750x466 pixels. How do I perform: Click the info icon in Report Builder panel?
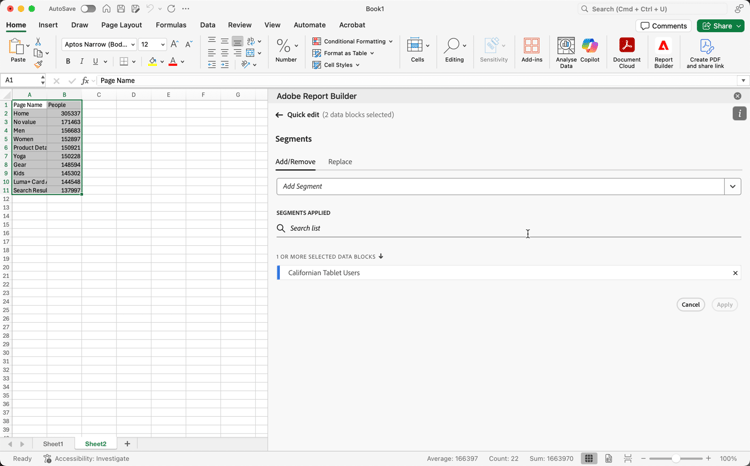(739, 113)
